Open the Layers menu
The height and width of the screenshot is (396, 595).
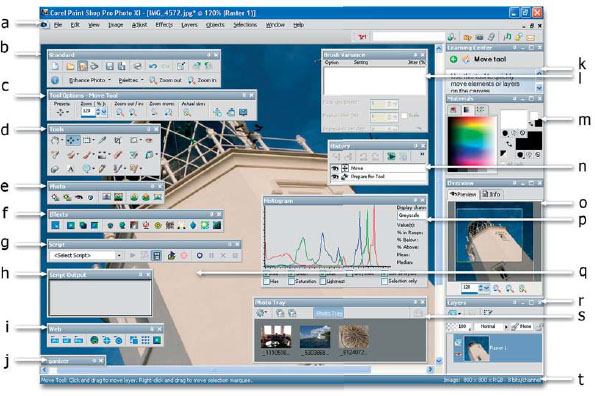189,25
